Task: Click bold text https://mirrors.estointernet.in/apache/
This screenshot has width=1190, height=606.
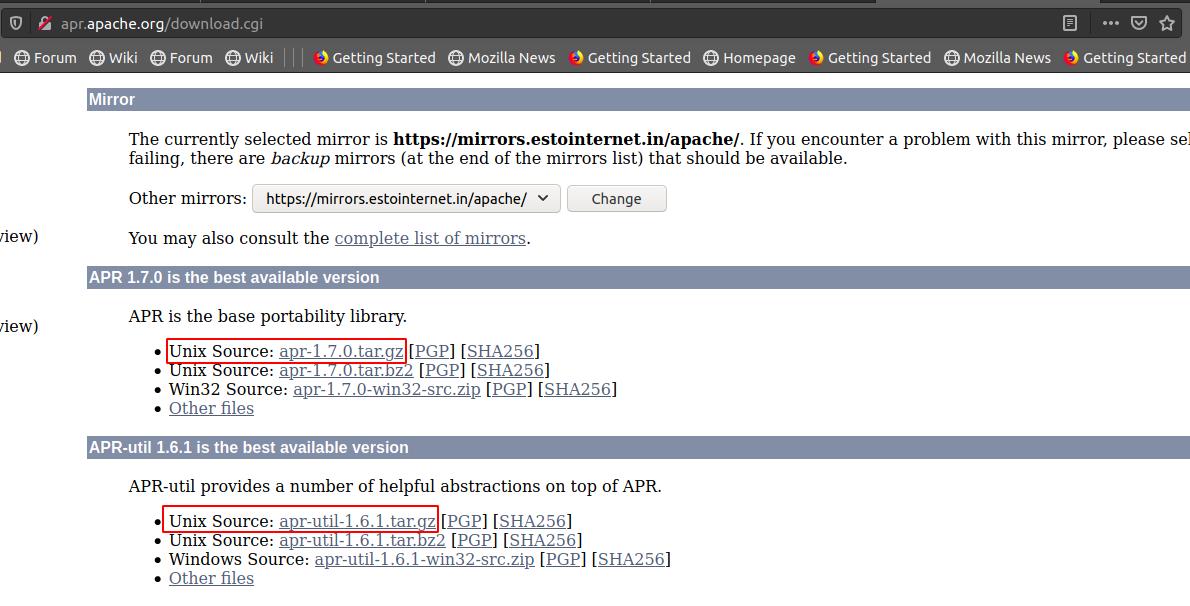Action: (x=567, y=140)
